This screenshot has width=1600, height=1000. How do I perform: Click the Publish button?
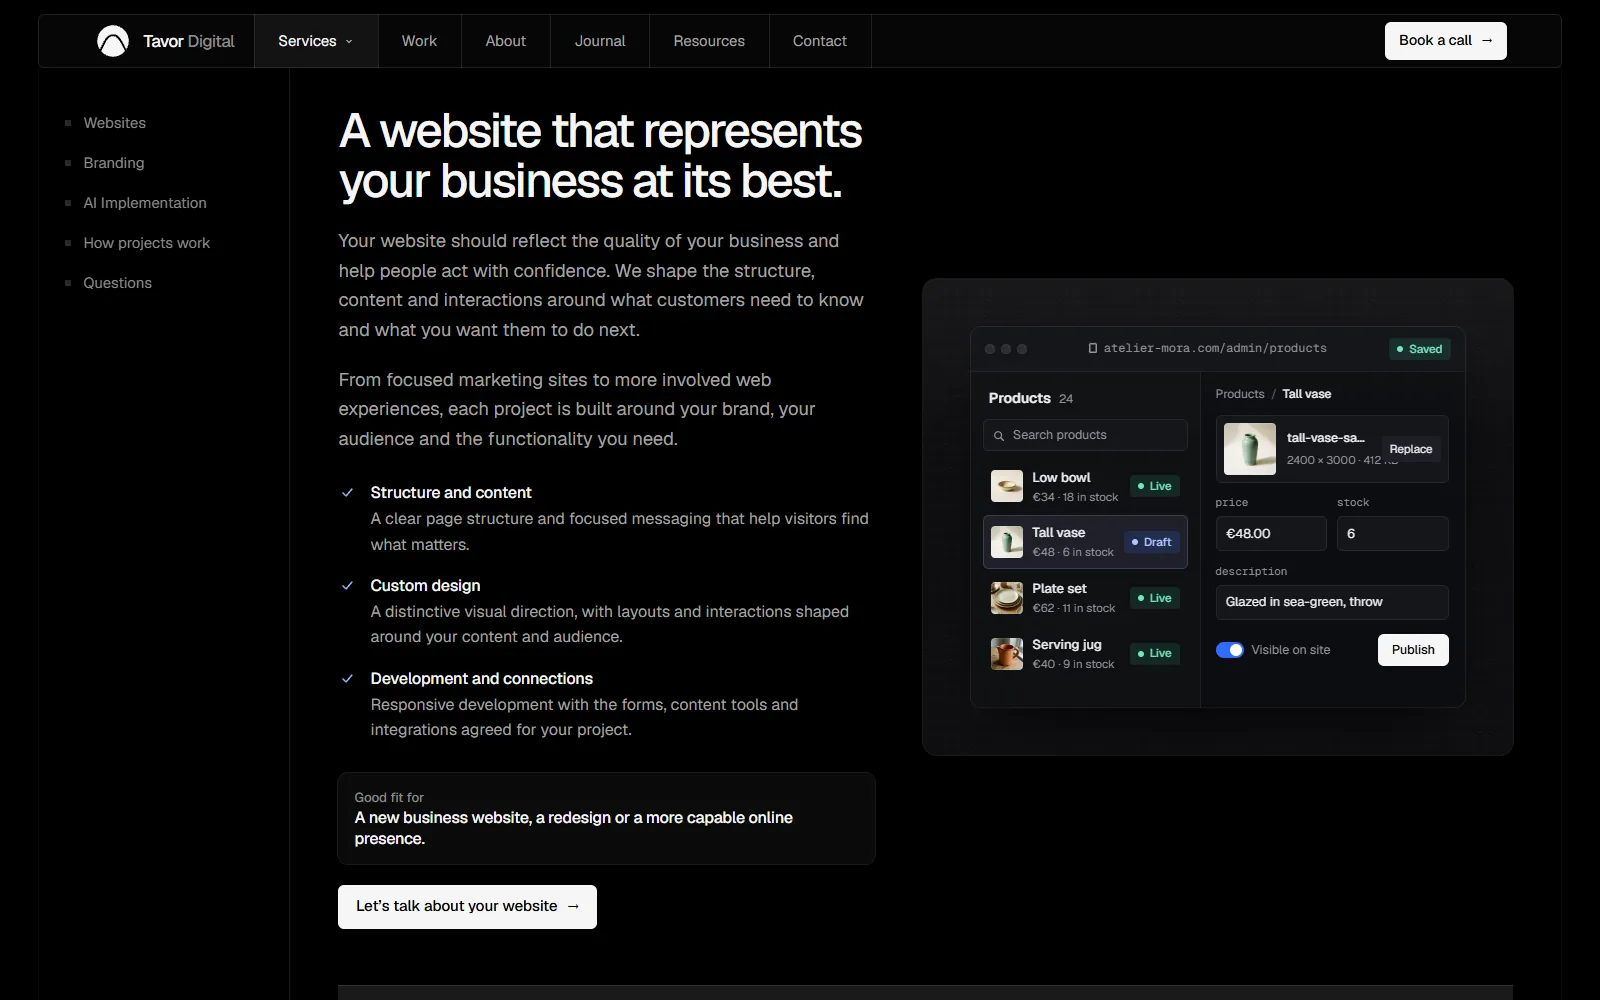tap(1413, 650)
